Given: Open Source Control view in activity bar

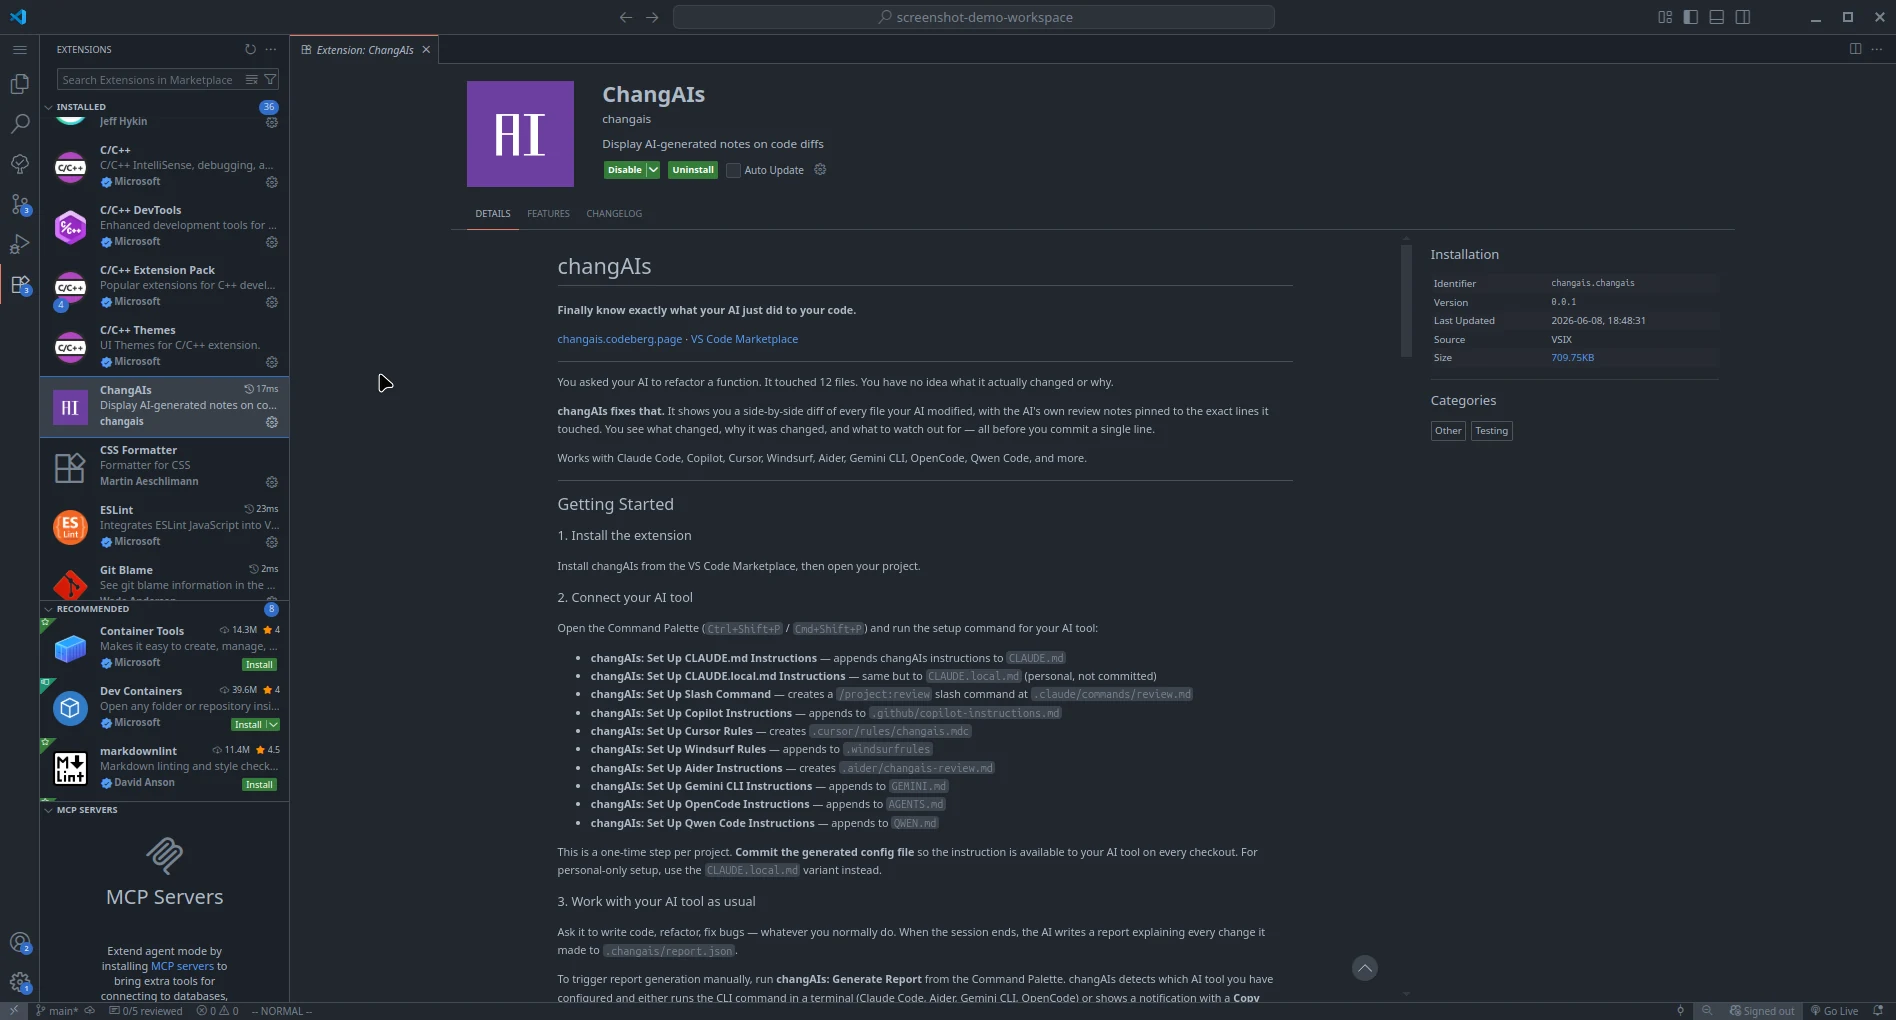Looking at the screenshot, I should pyautogui.click(x=19, y=204).
